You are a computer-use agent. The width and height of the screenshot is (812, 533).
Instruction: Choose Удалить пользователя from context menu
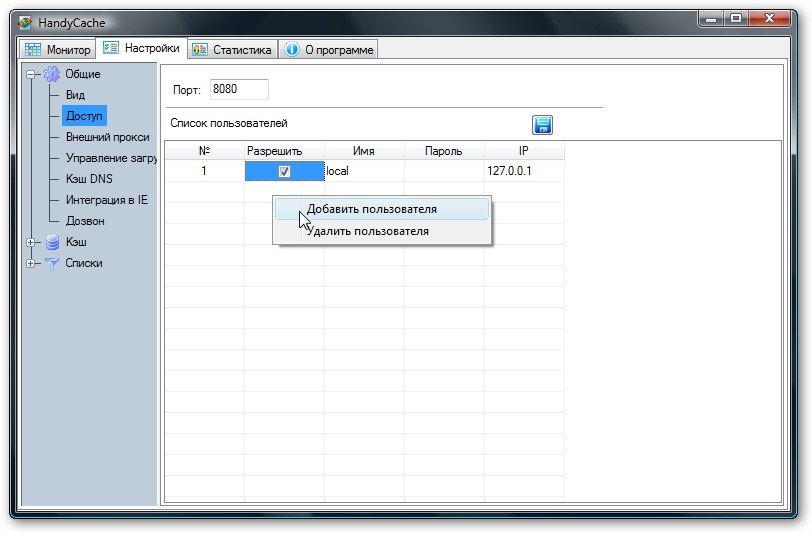click(x=367, y=231)
